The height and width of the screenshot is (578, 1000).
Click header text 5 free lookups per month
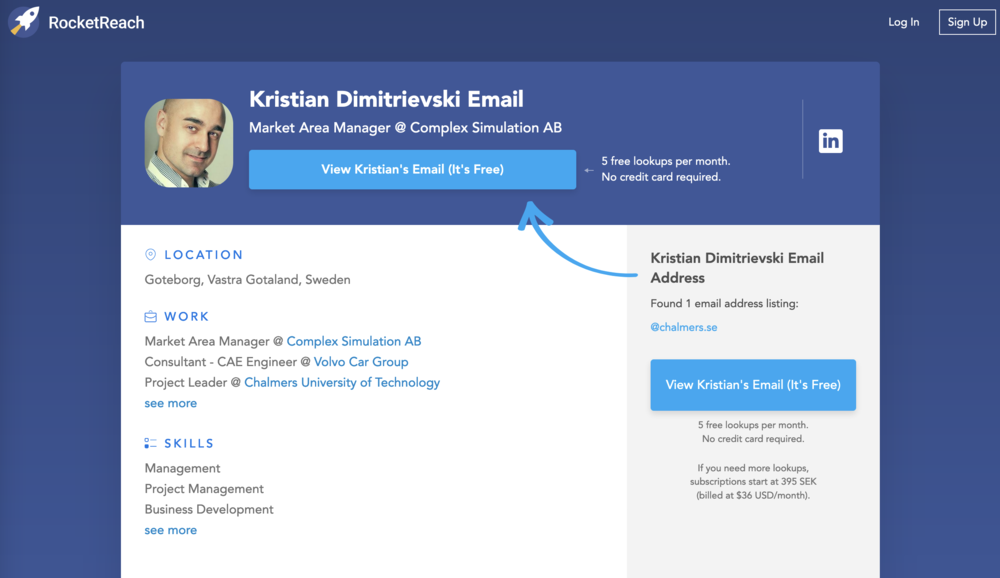tap(666, 161)
